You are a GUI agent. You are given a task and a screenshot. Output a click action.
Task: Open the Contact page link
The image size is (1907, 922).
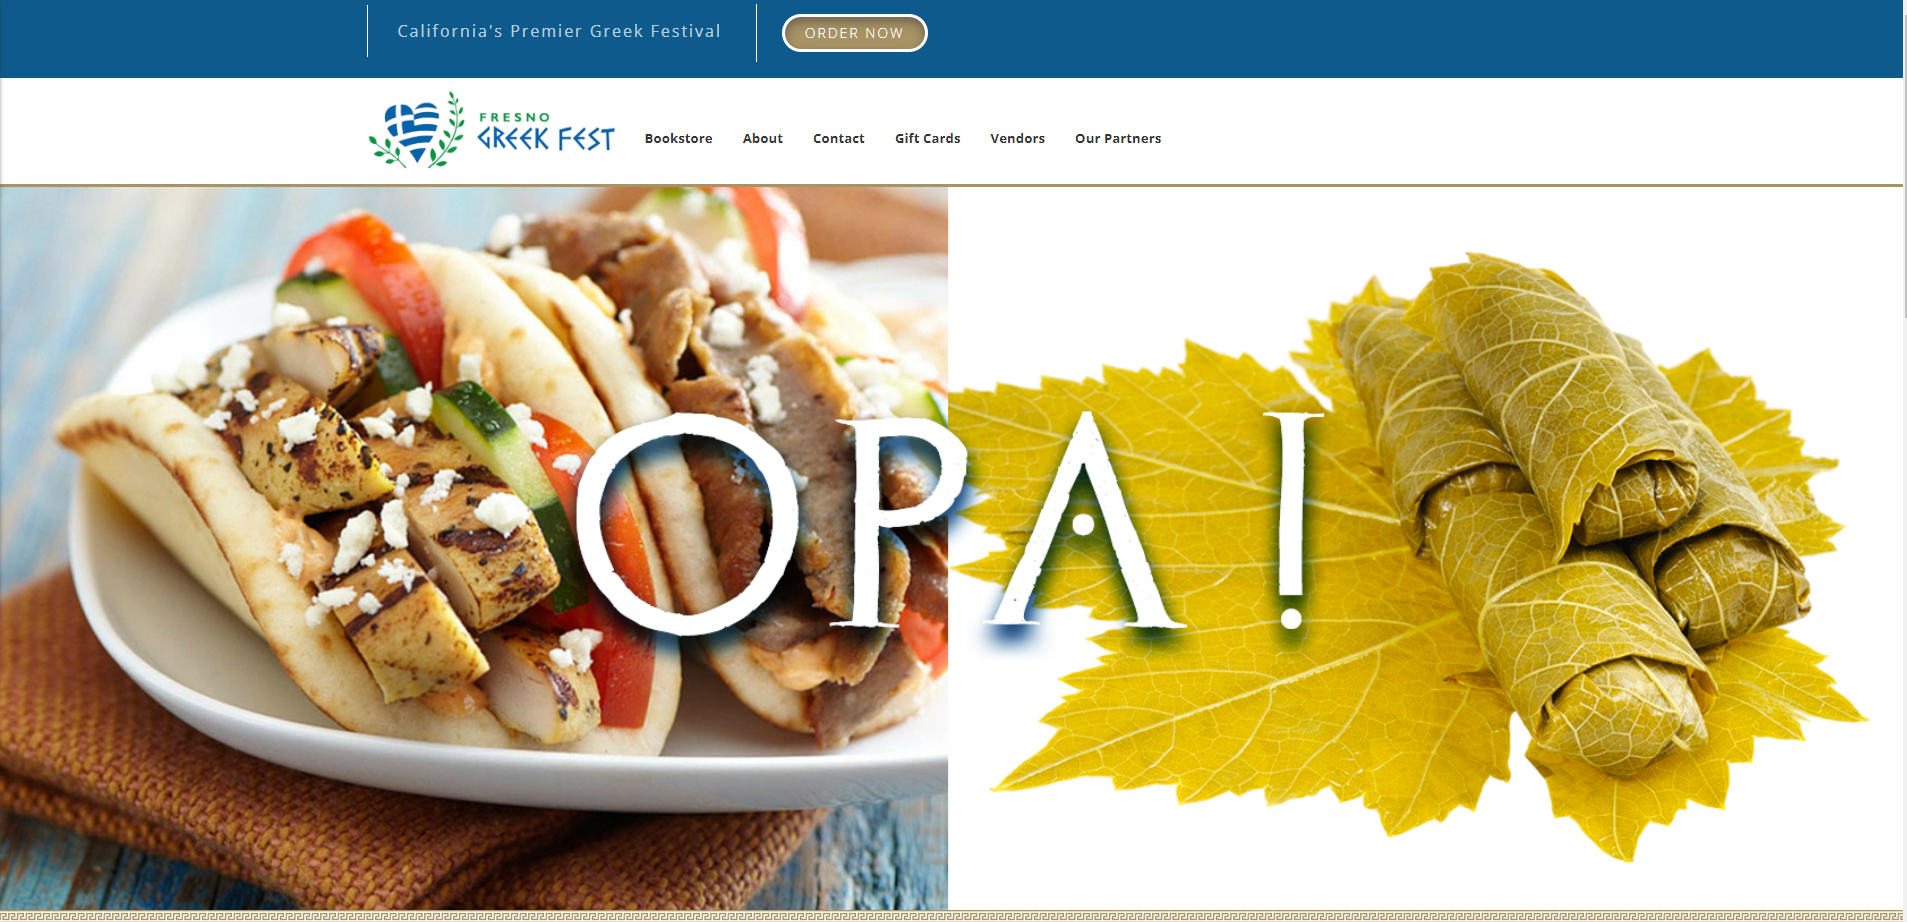tap(838, 138)
